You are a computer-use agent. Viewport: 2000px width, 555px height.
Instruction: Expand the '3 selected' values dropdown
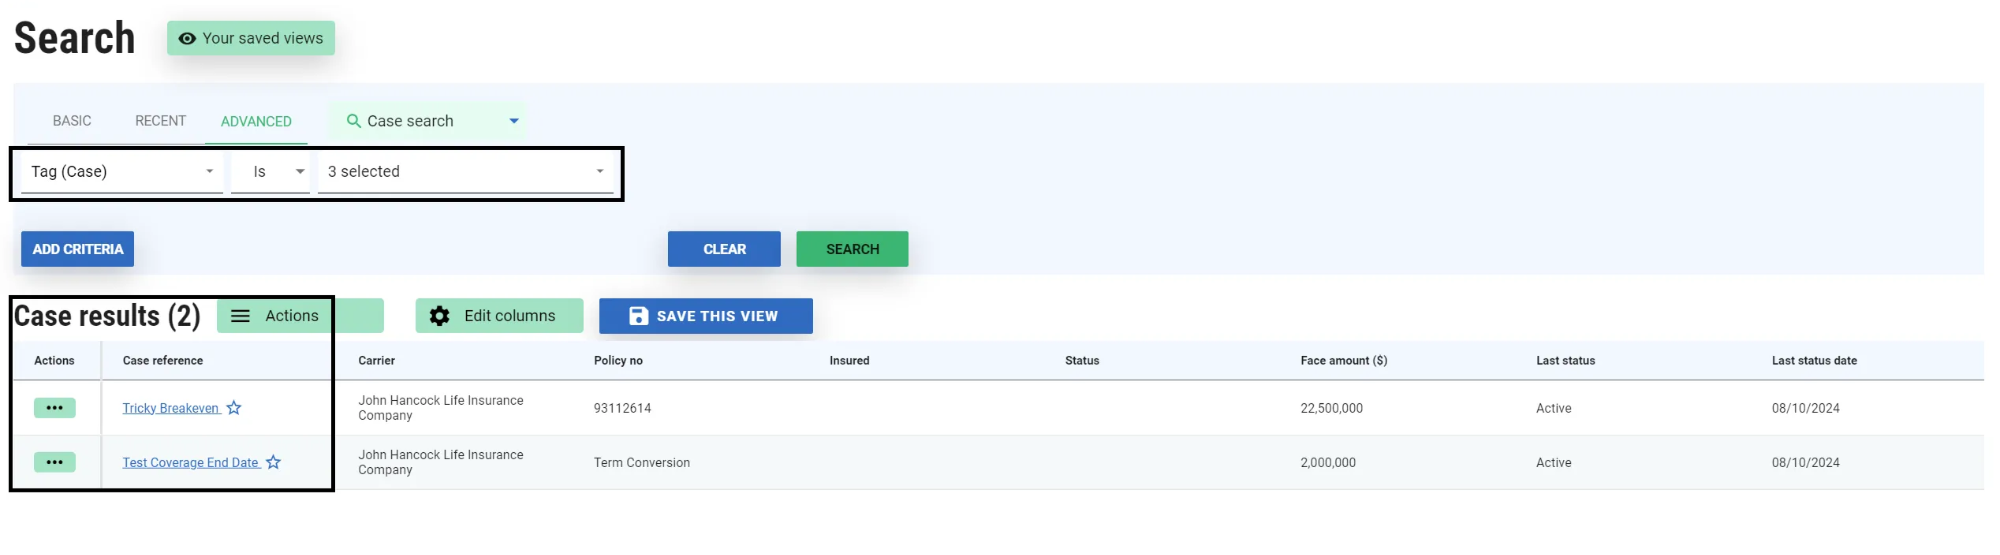click(x=599, y=172)
